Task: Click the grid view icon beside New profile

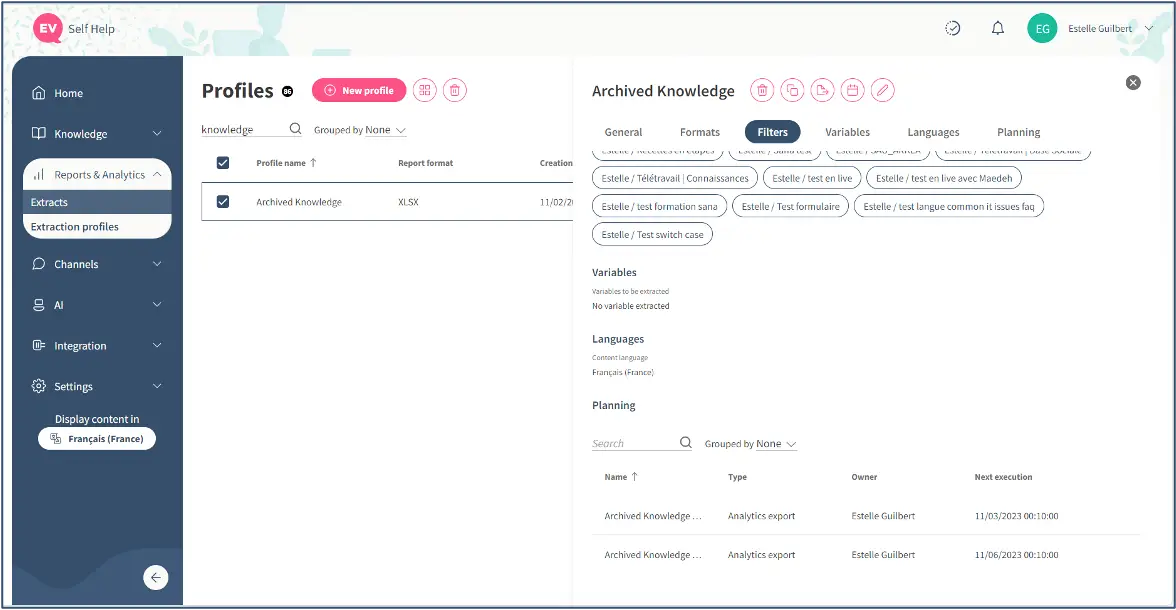Action: click(425, 91)
